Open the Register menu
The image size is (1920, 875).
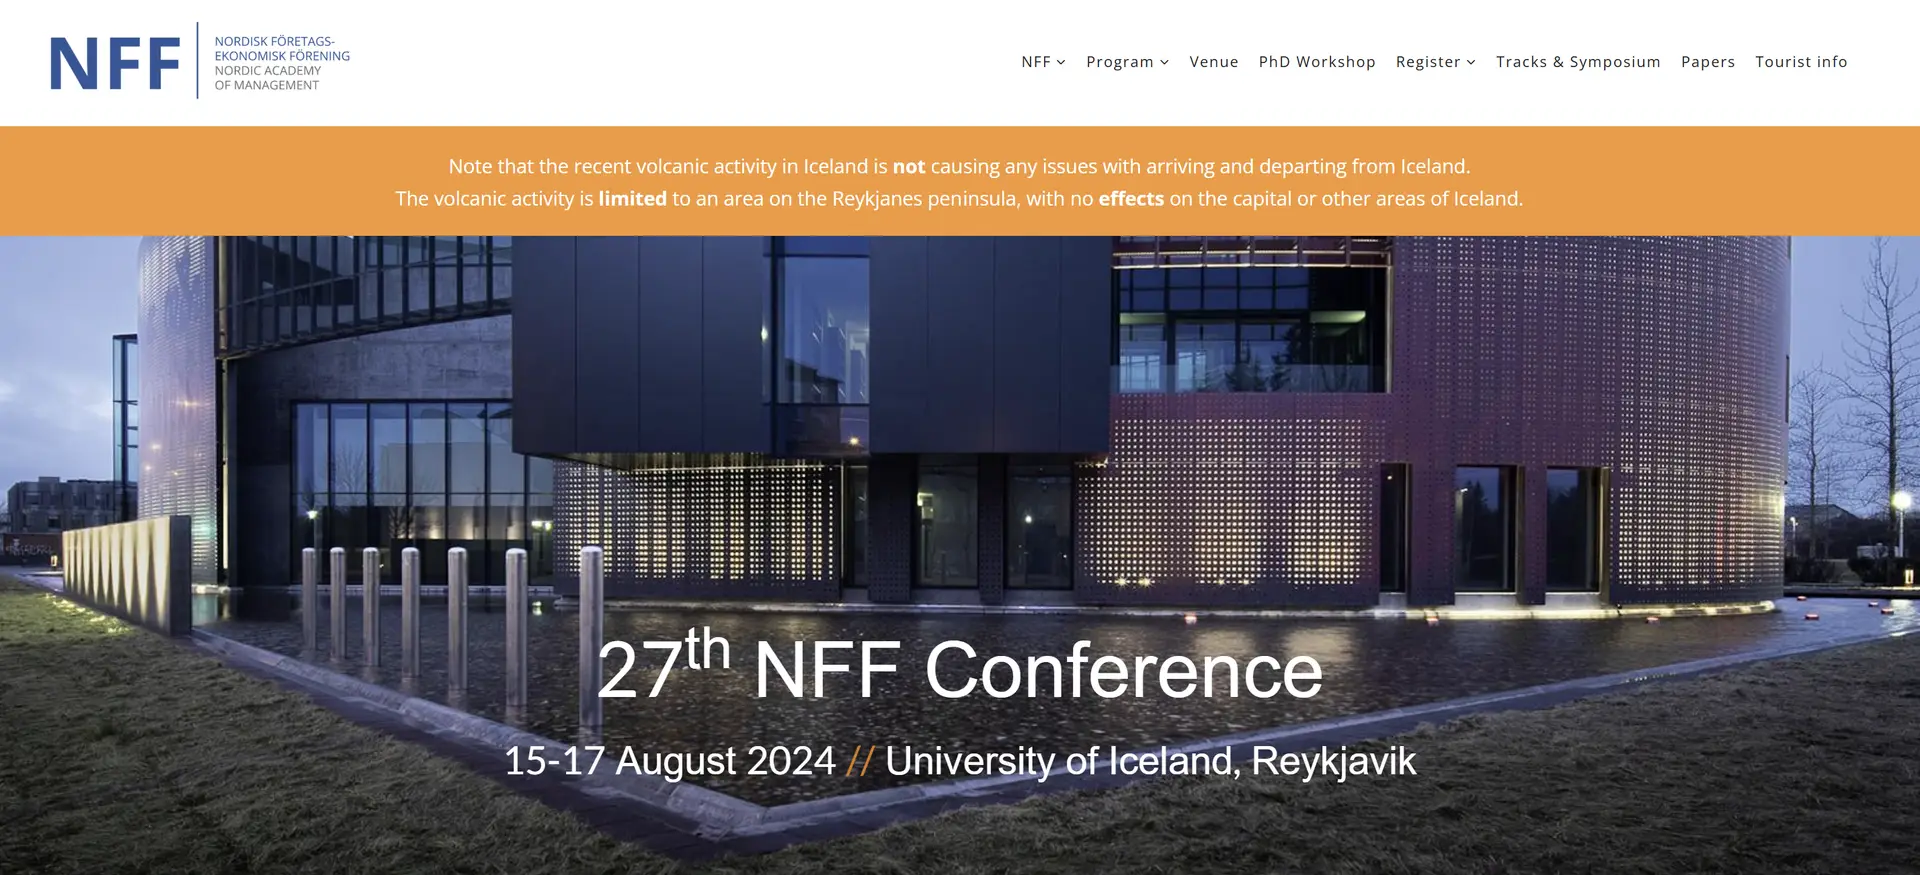pyautogui.click(x=1428, y=62)
